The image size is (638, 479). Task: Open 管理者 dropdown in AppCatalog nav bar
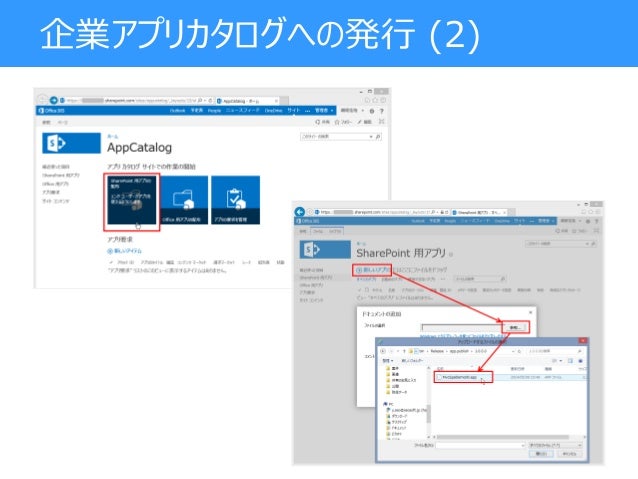pos(324,111)
